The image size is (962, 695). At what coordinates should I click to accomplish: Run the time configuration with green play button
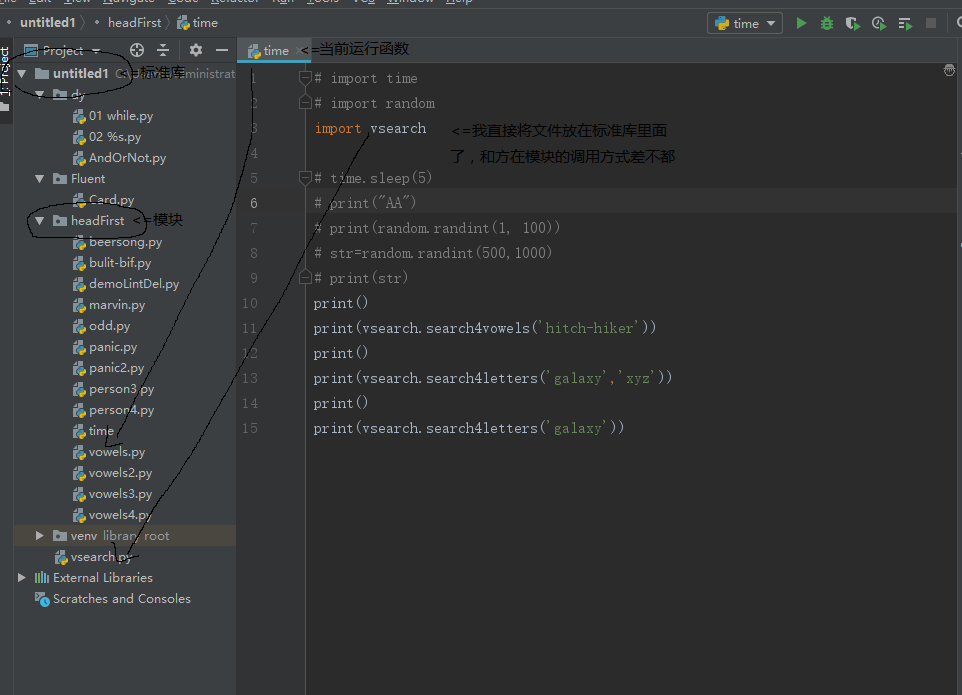click(x=801, y=23)
